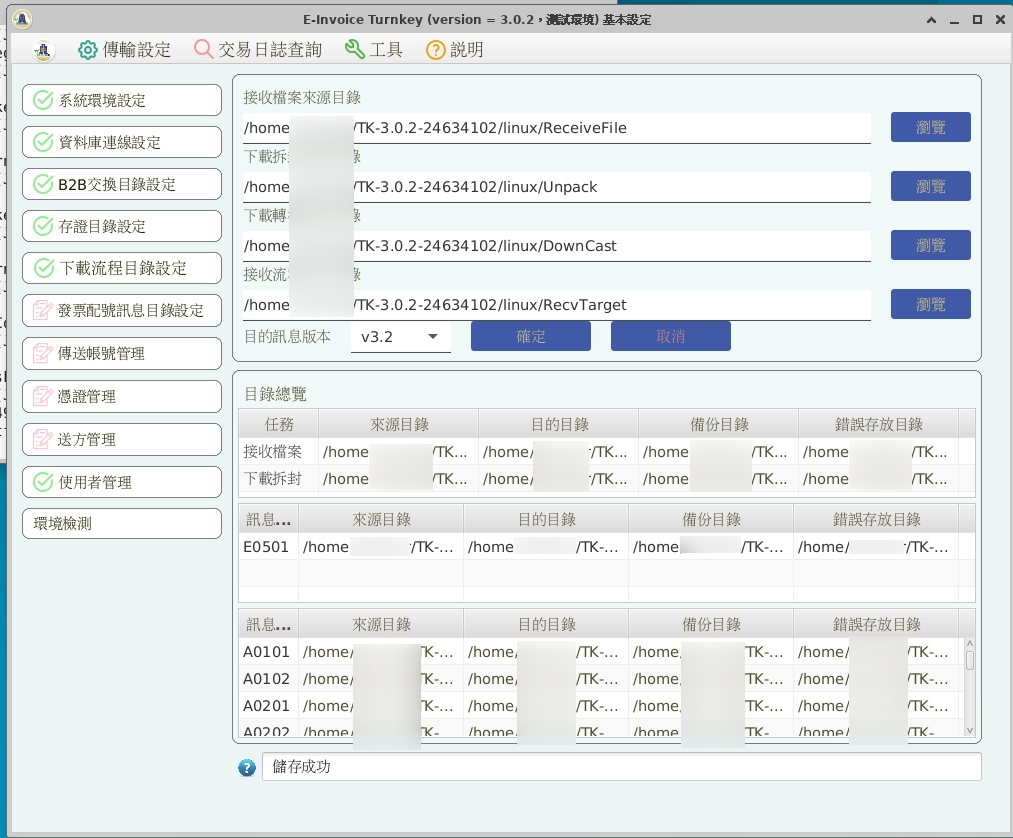The image size is (1013, 838).
Task: Open the 工具 menu
Action: coord(374,50)
